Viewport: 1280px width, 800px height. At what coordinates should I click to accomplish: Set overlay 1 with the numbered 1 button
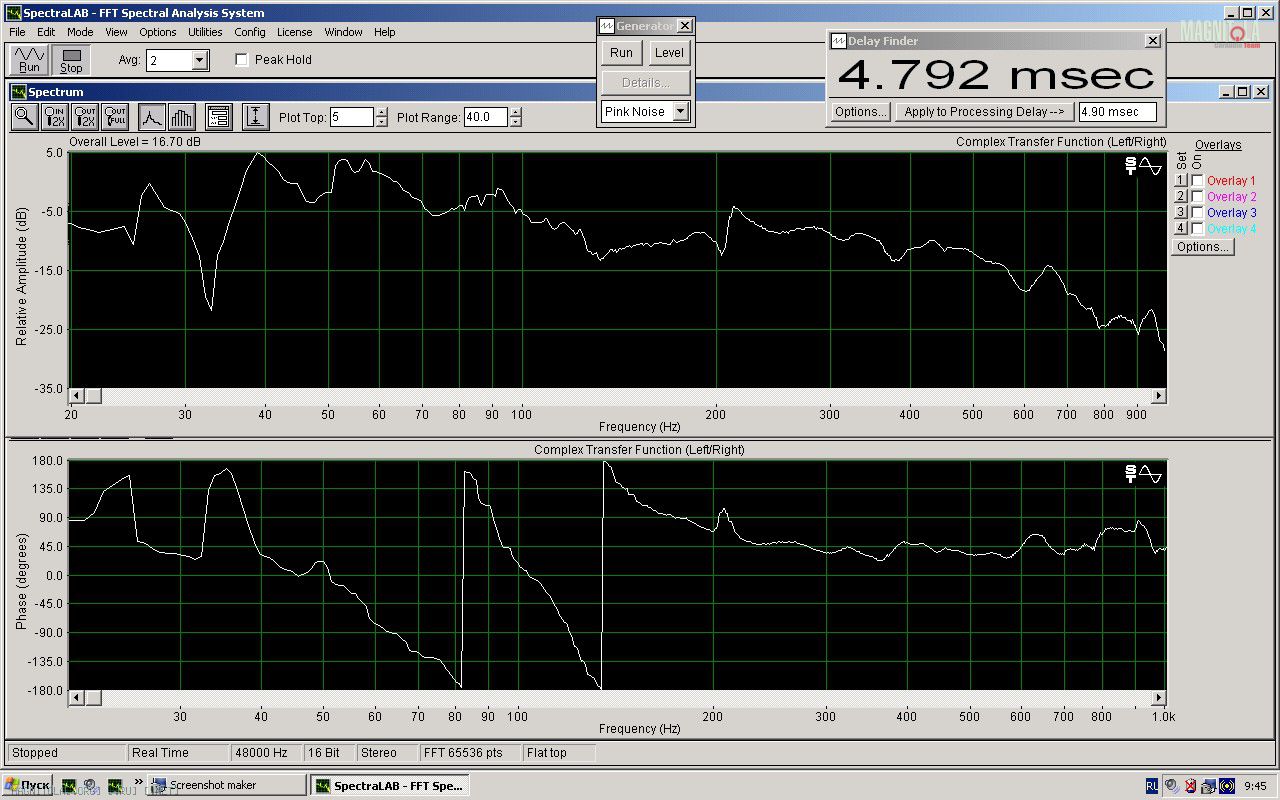[1180, 181]
